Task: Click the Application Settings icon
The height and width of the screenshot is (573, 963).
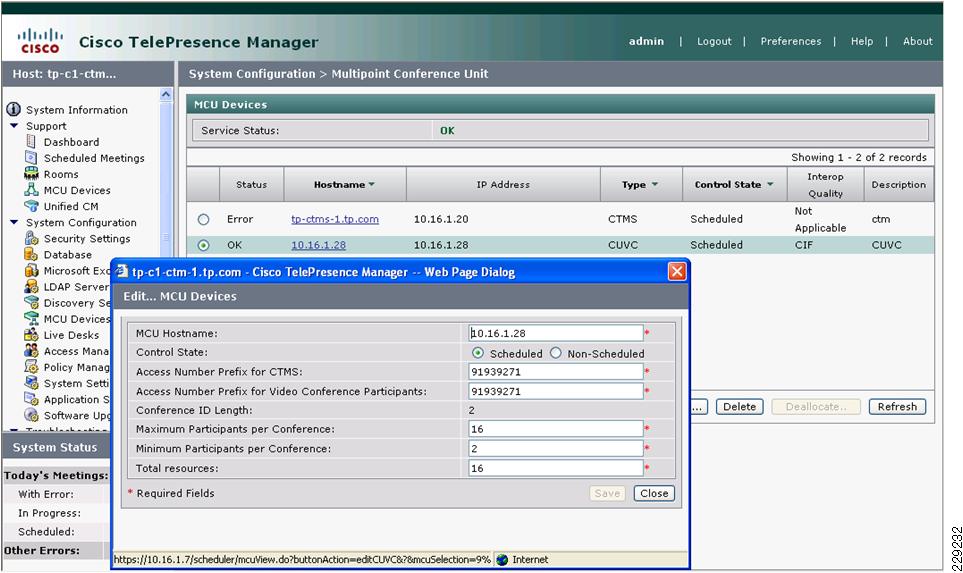Action: [31, 399]
